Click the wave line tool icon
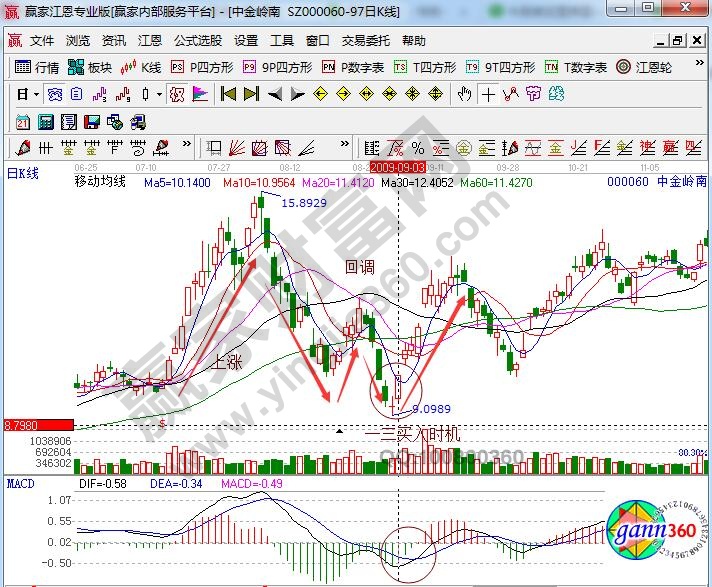This screenshot has height=587, width=712. (x=532, y=148)
